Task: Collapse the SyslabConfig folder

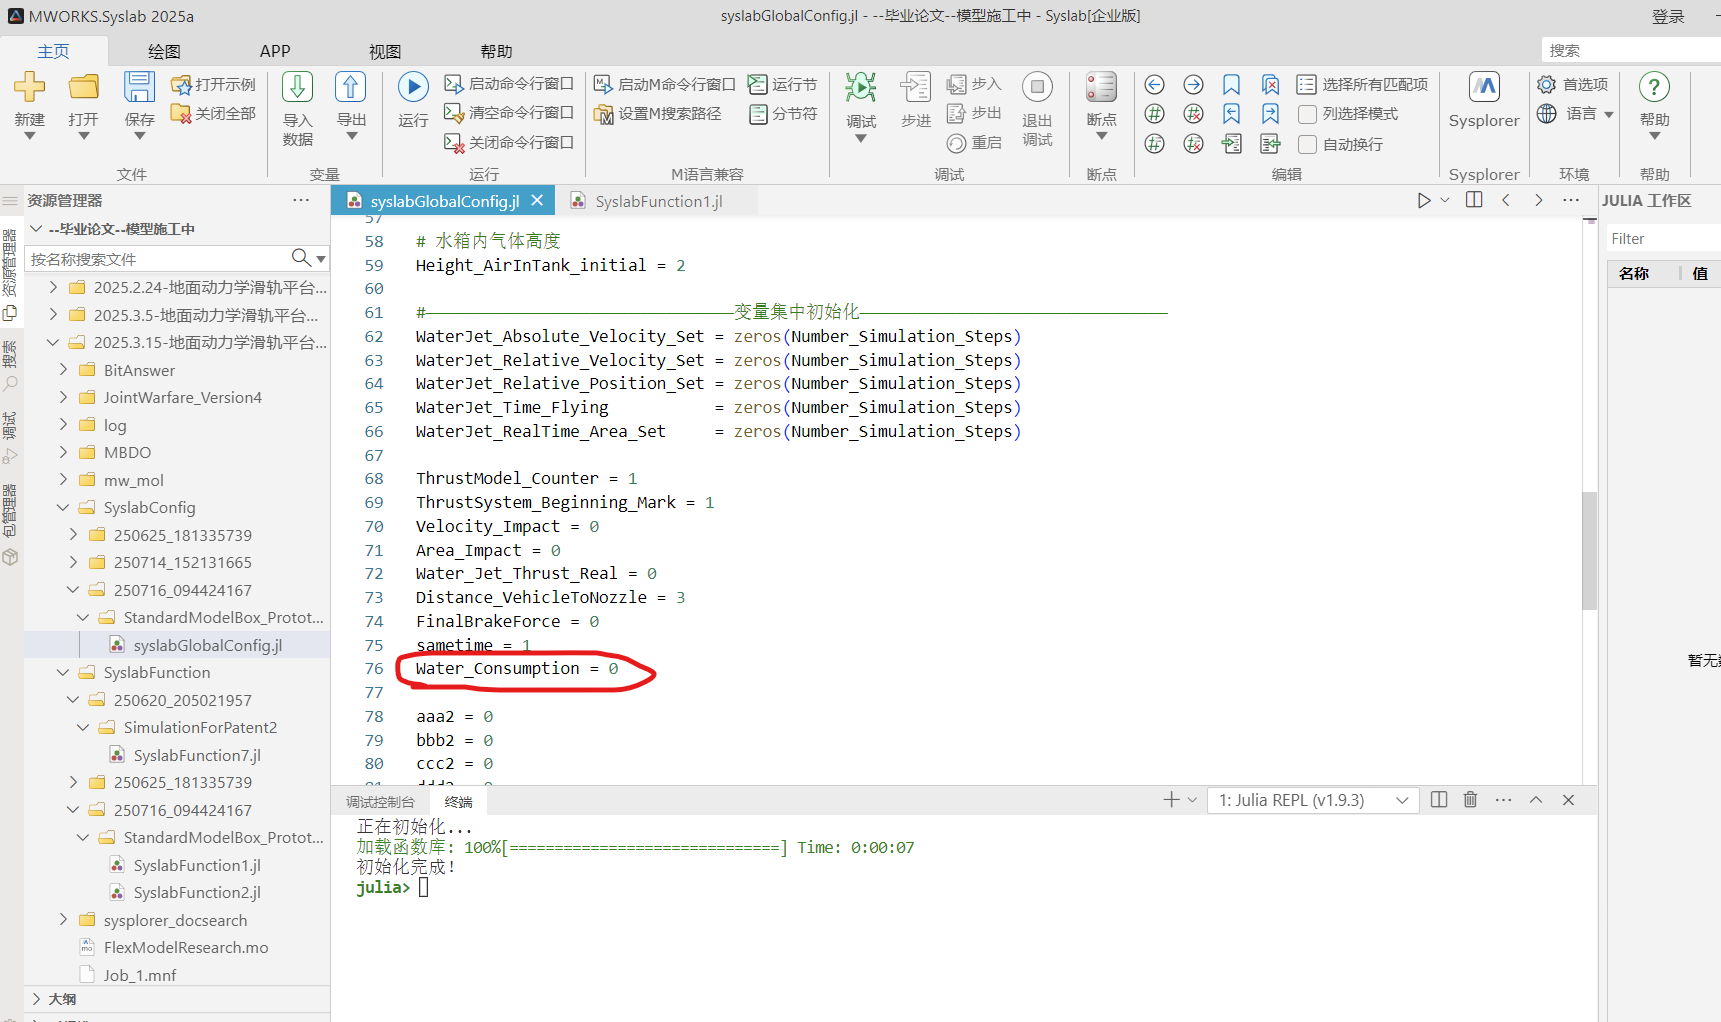Action: click(63, 507)
